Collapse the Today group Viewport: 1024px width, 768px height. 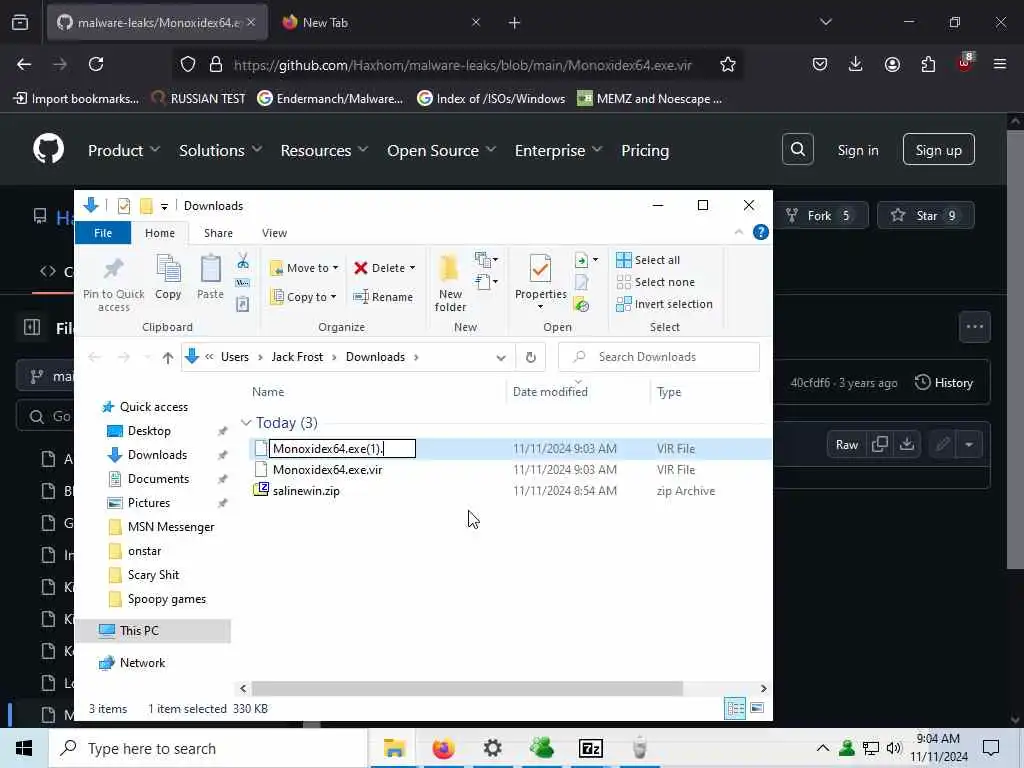click(246, 423)
